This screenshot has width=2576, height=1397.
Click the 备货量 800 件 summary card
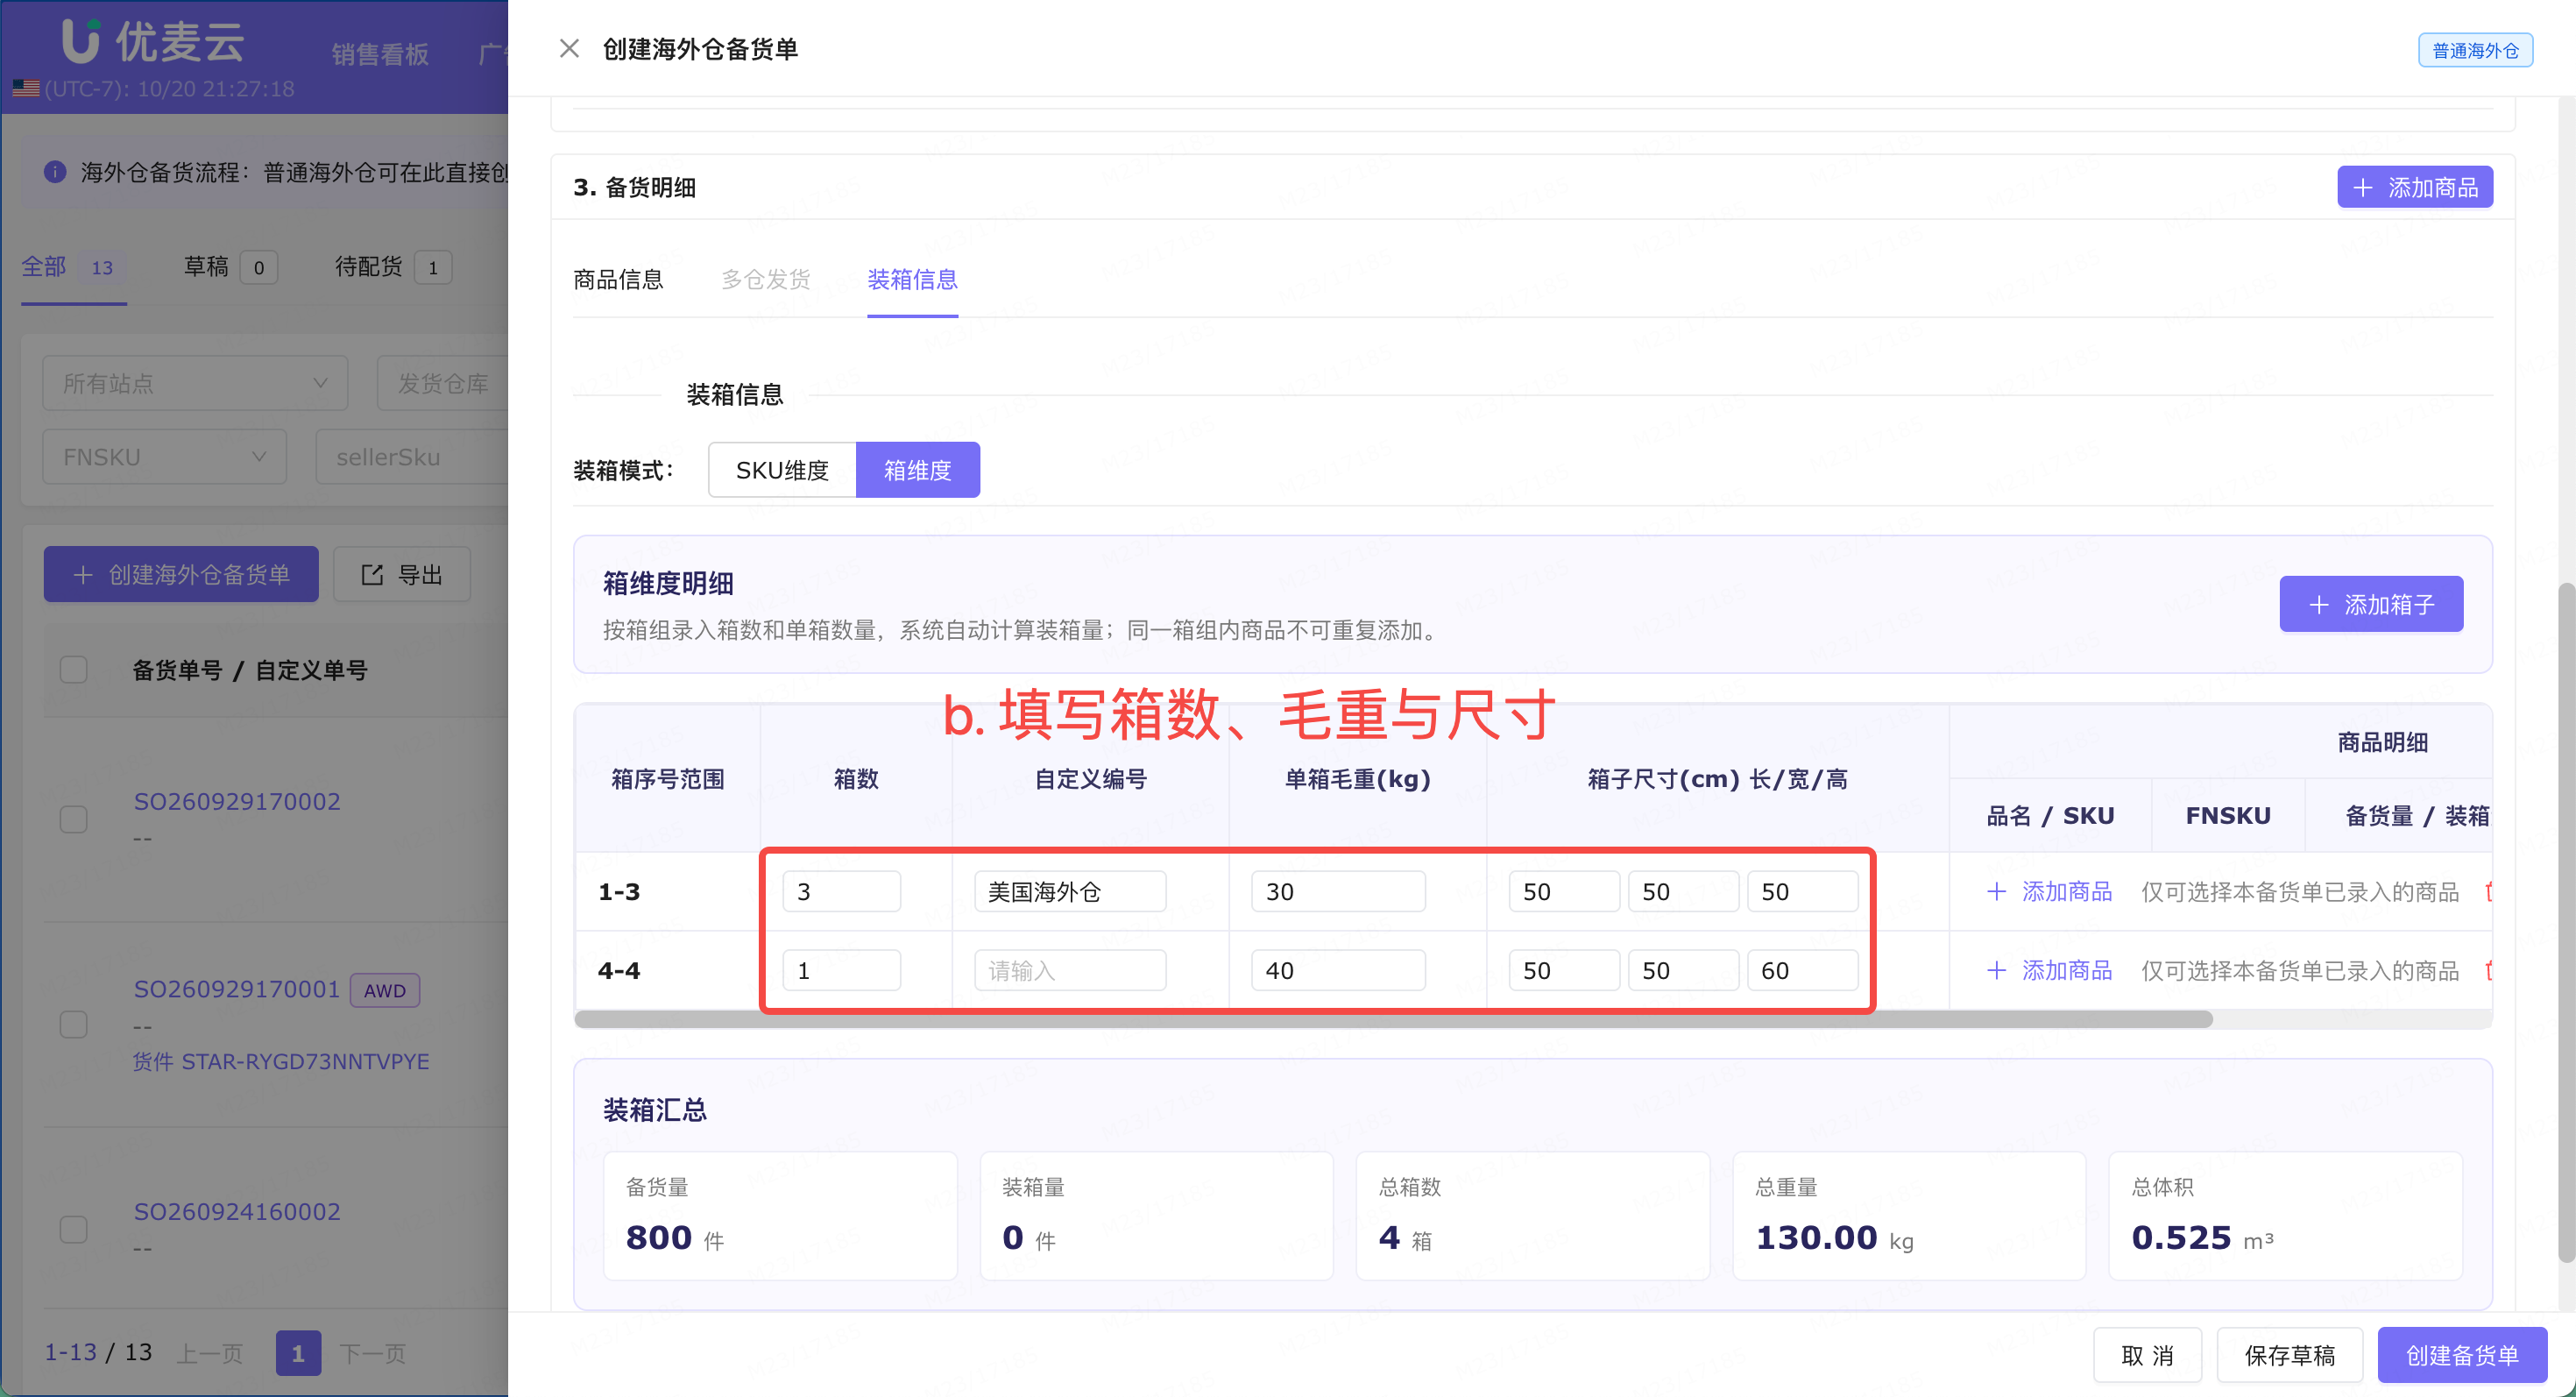[x=780, y=1215]
